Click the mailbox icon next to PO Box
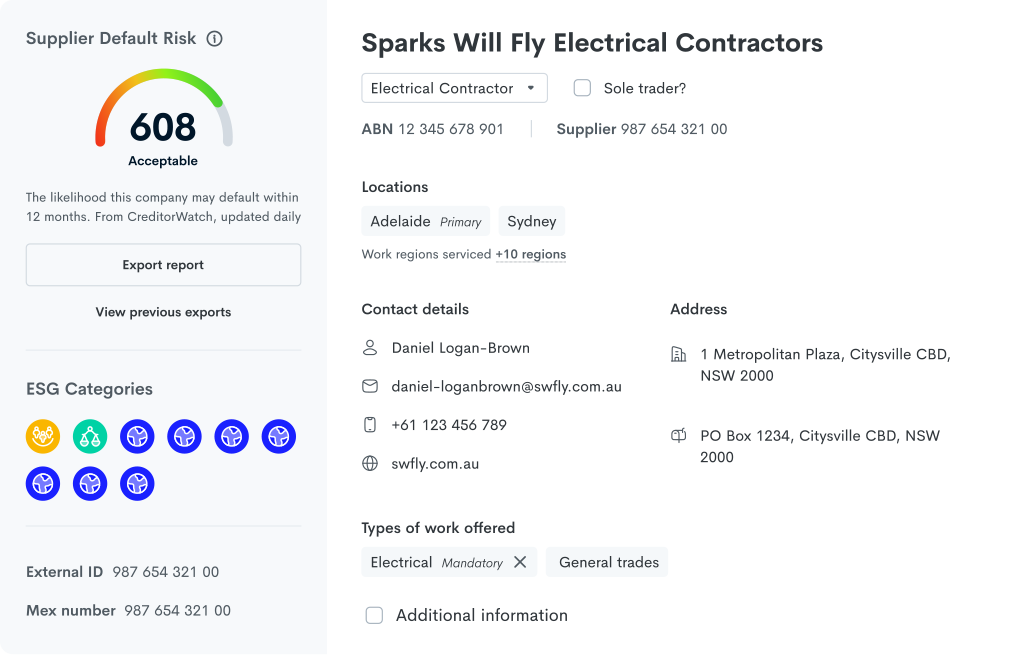 [678, 436]
